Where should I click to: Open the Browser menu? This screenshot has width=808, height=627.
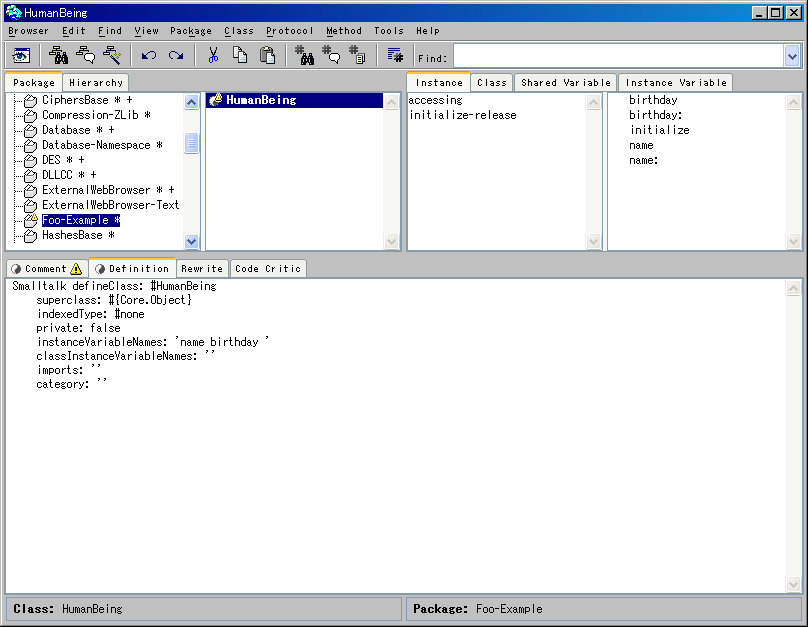28,31
